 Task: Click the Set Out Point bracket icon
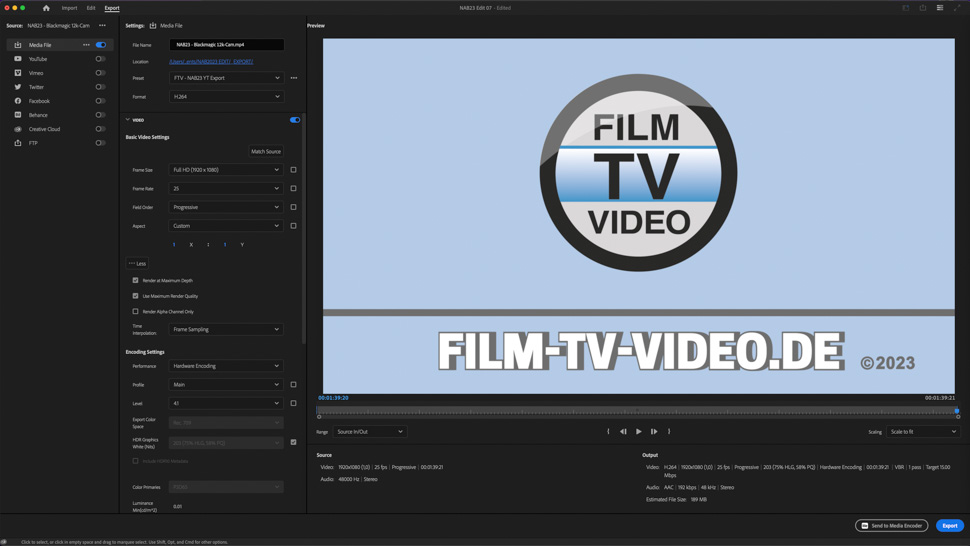(x=669, y=432)
